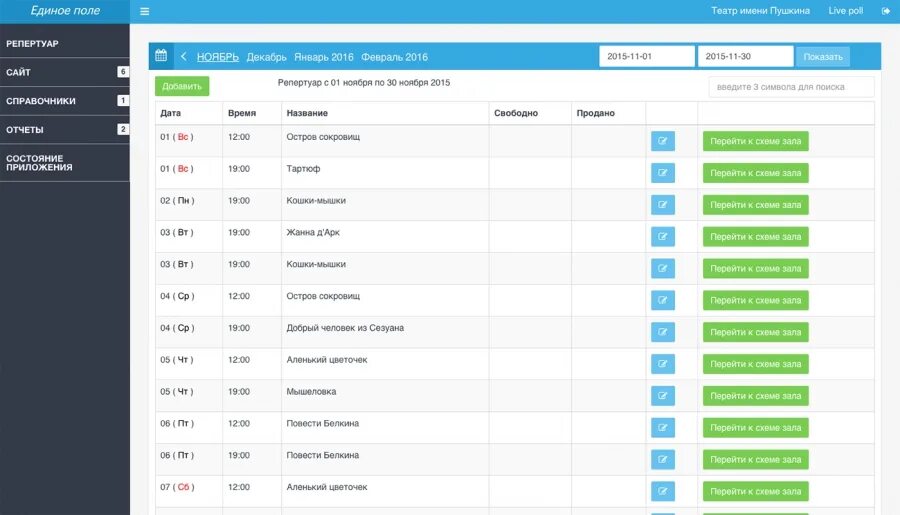Click the Справочники badge showing 1
This screenshot has height=515, width=900.
click(123, 100)
